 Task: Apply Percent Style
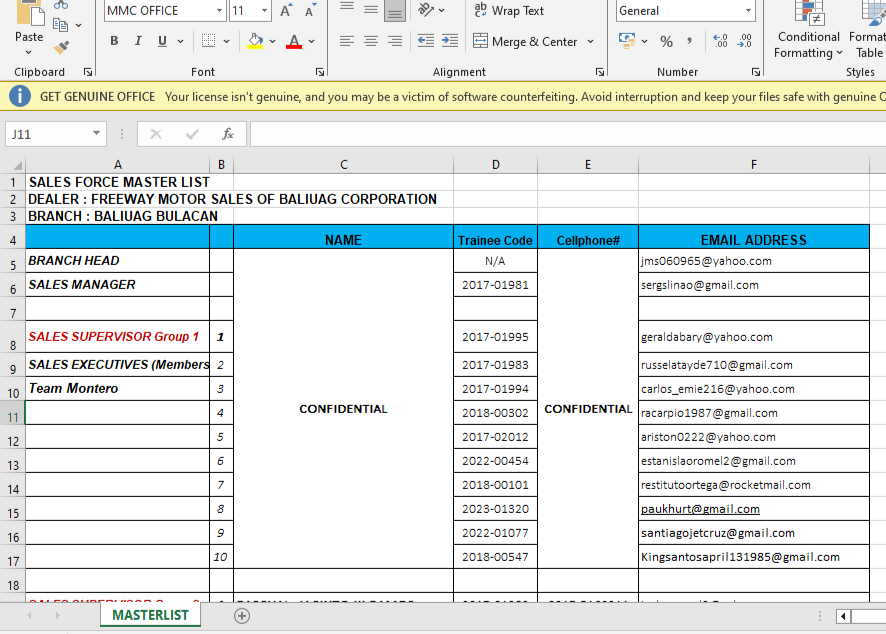(x=666, y=41)
